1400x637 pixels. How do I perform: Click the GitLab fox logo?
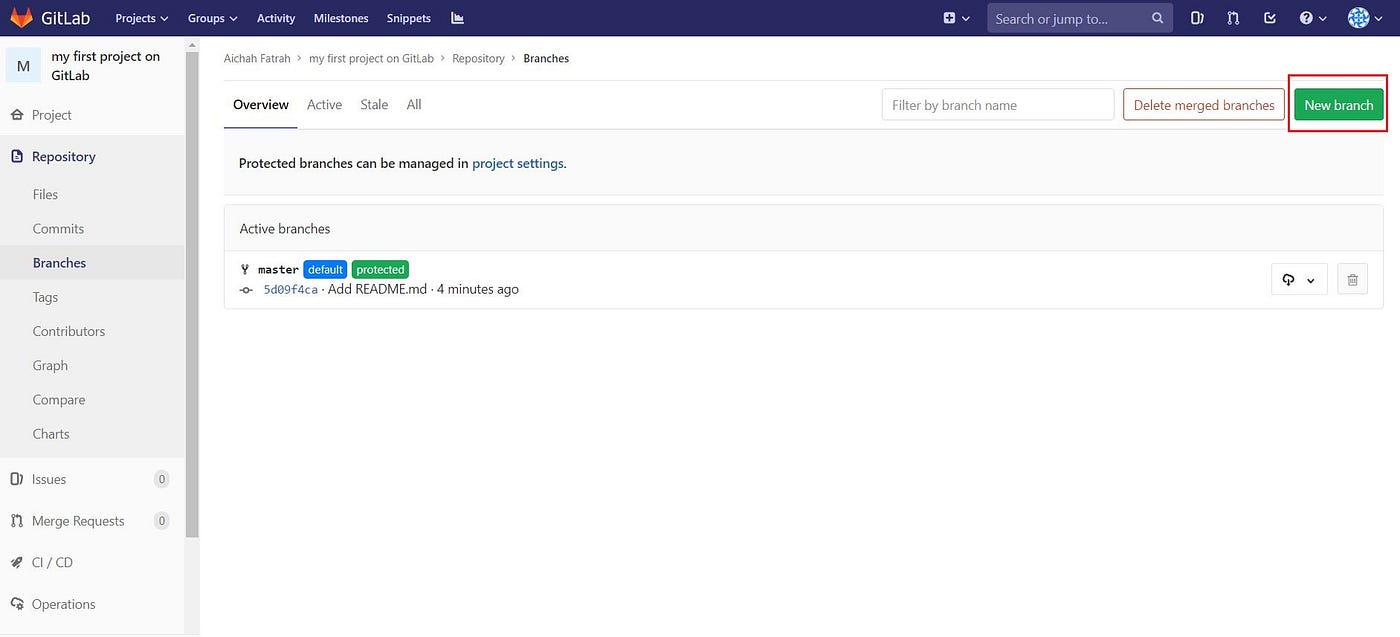(x=21, y=18)
